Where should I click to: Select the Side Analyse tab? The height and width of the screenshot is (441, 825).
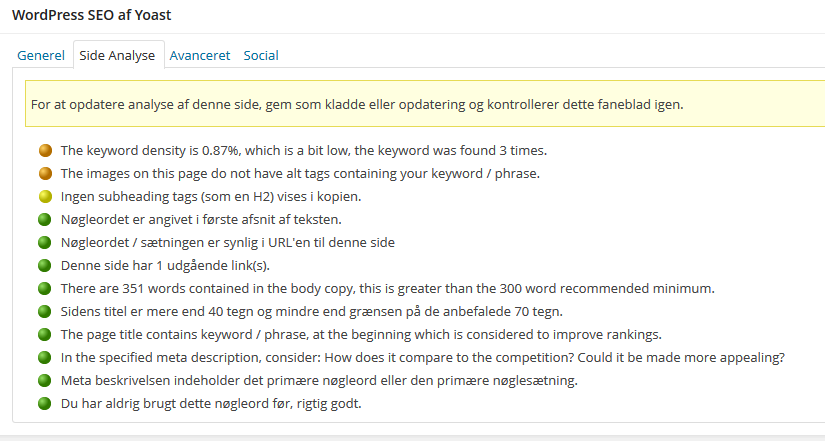[117, 55]
